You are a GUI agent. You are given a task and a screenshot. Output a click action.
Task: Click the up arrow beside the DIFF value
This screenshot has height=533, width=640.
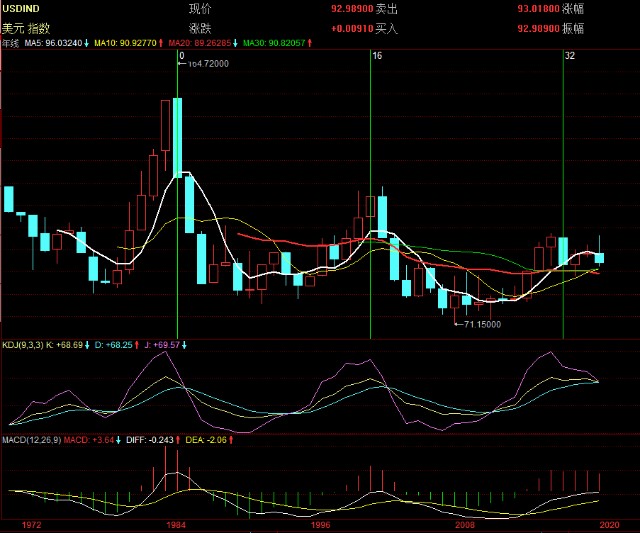178,440
